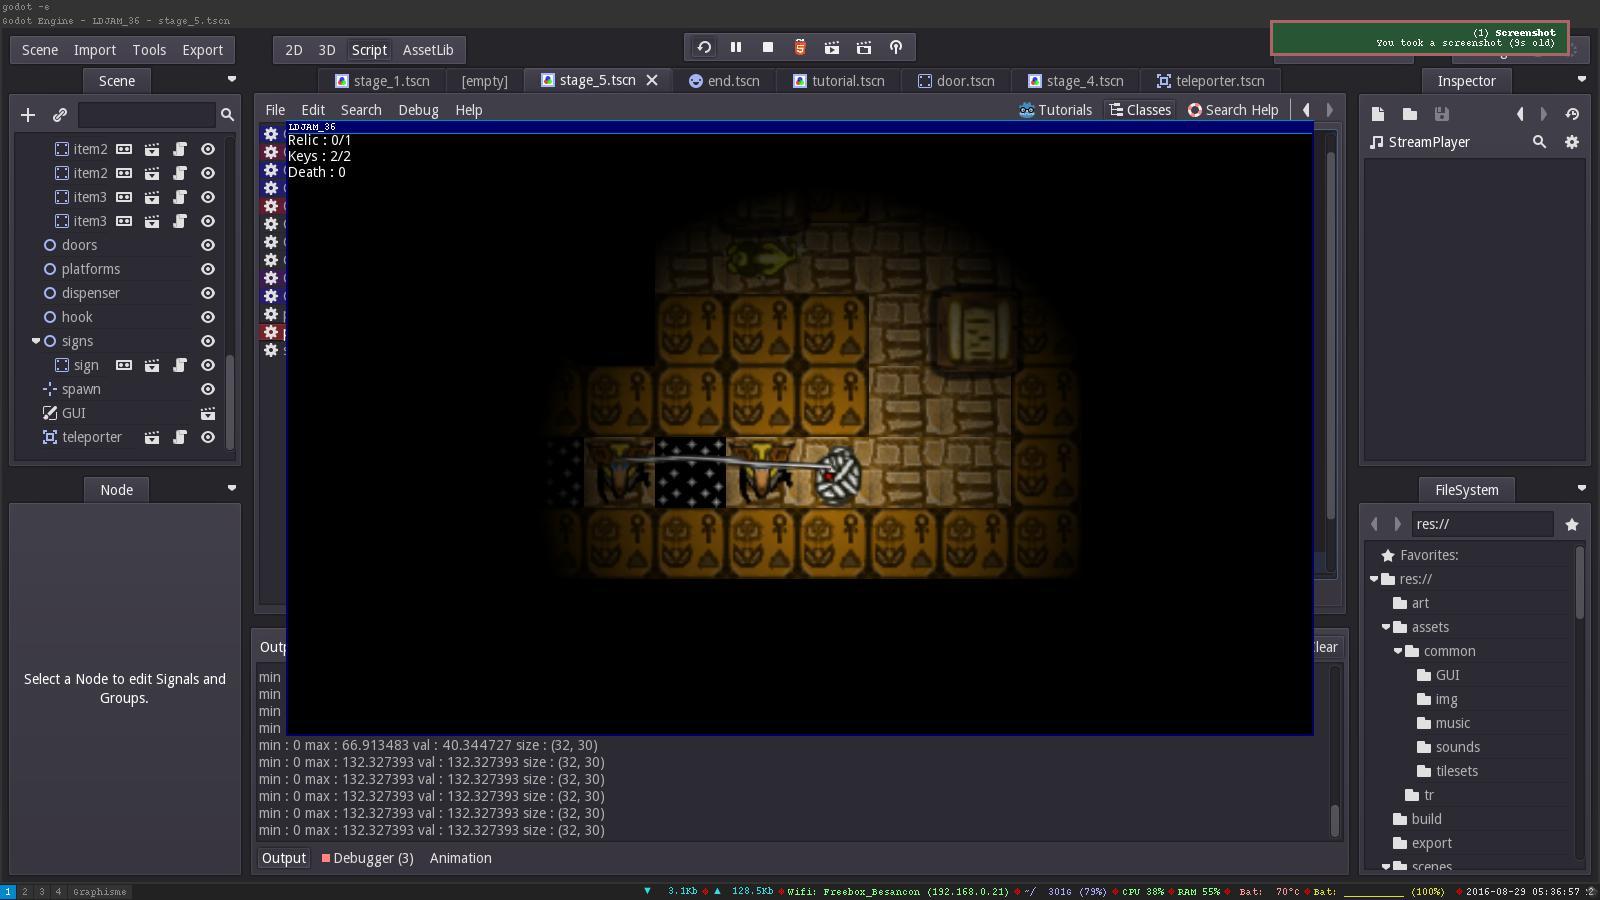This screenshot has width=1600, height=900.
Task: Switch to the tutorial.tscn tab
Action: (838, 81)
